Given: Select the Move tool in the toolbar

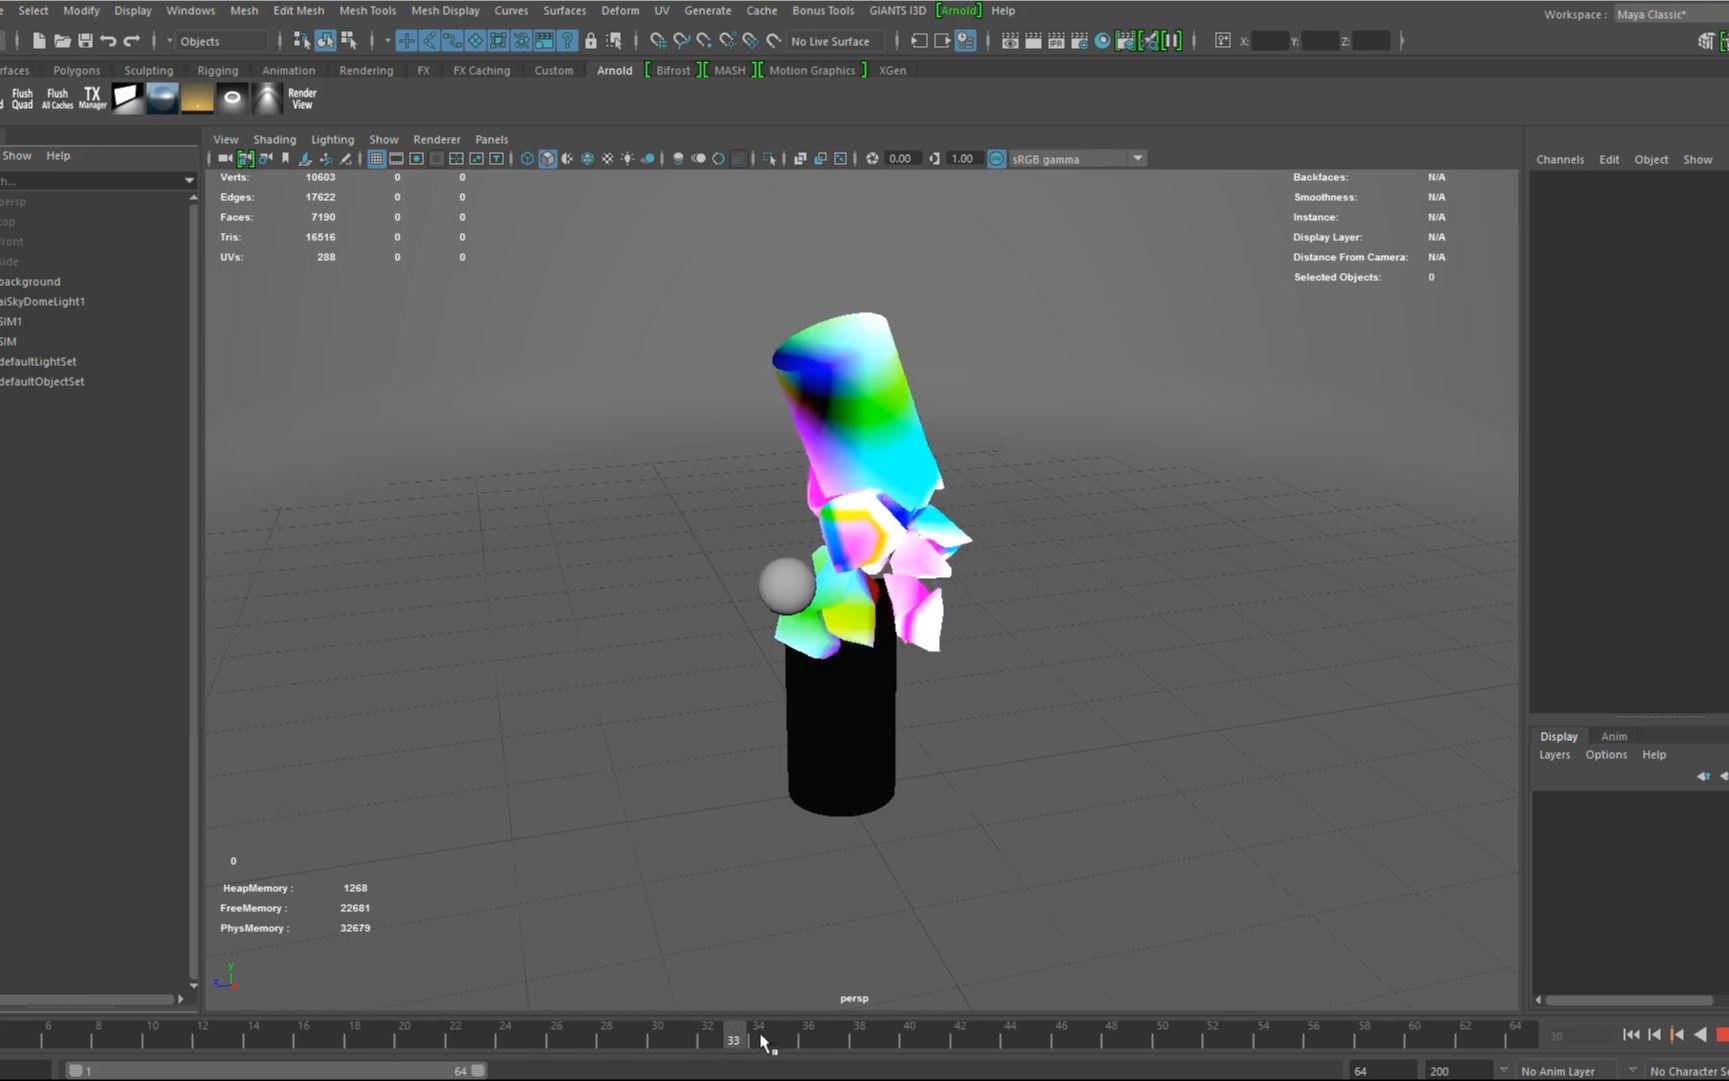Looking at the screenshot, I should coord(406,41).
